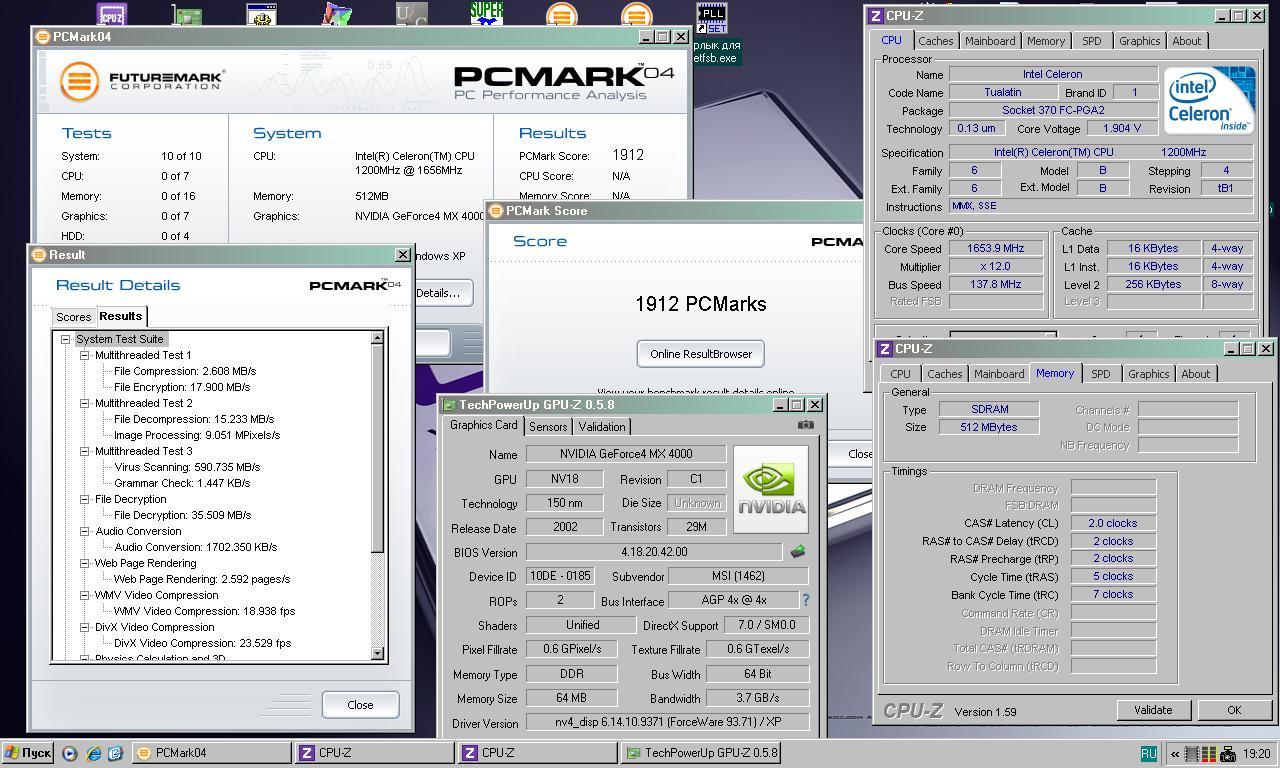This screenshot has height=768, width=1280.
Task: Select 'Image Processing: 9.051 MPixels/s' row
Action: coord(196,435)
